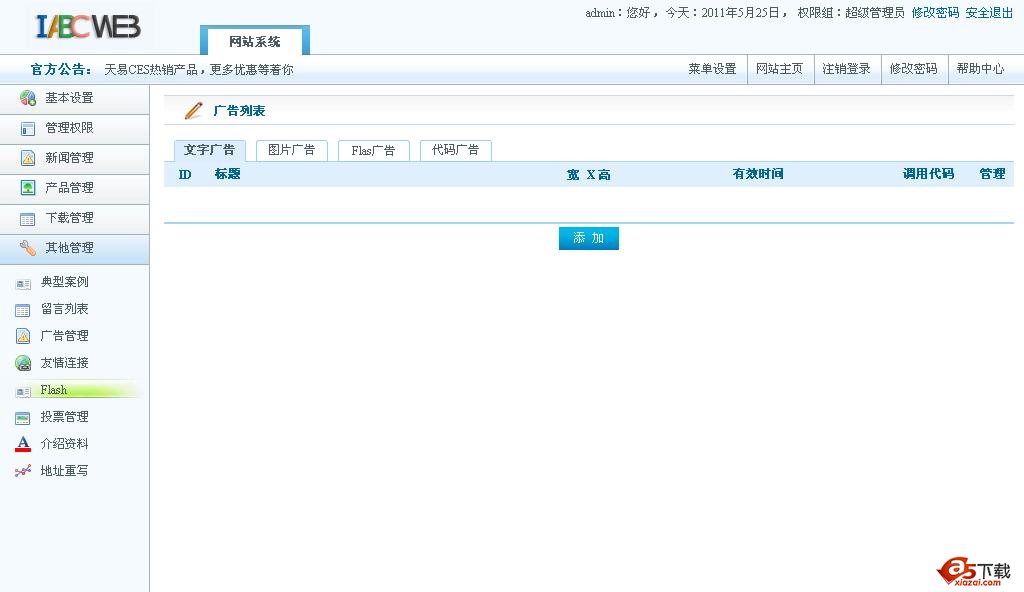Click the 管理权限 window icon

(x=27, y=128)
